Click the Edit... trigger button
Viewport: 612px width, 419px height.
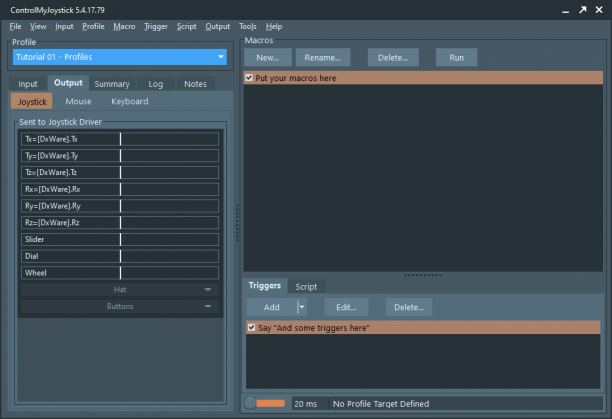tap(346, 307)
